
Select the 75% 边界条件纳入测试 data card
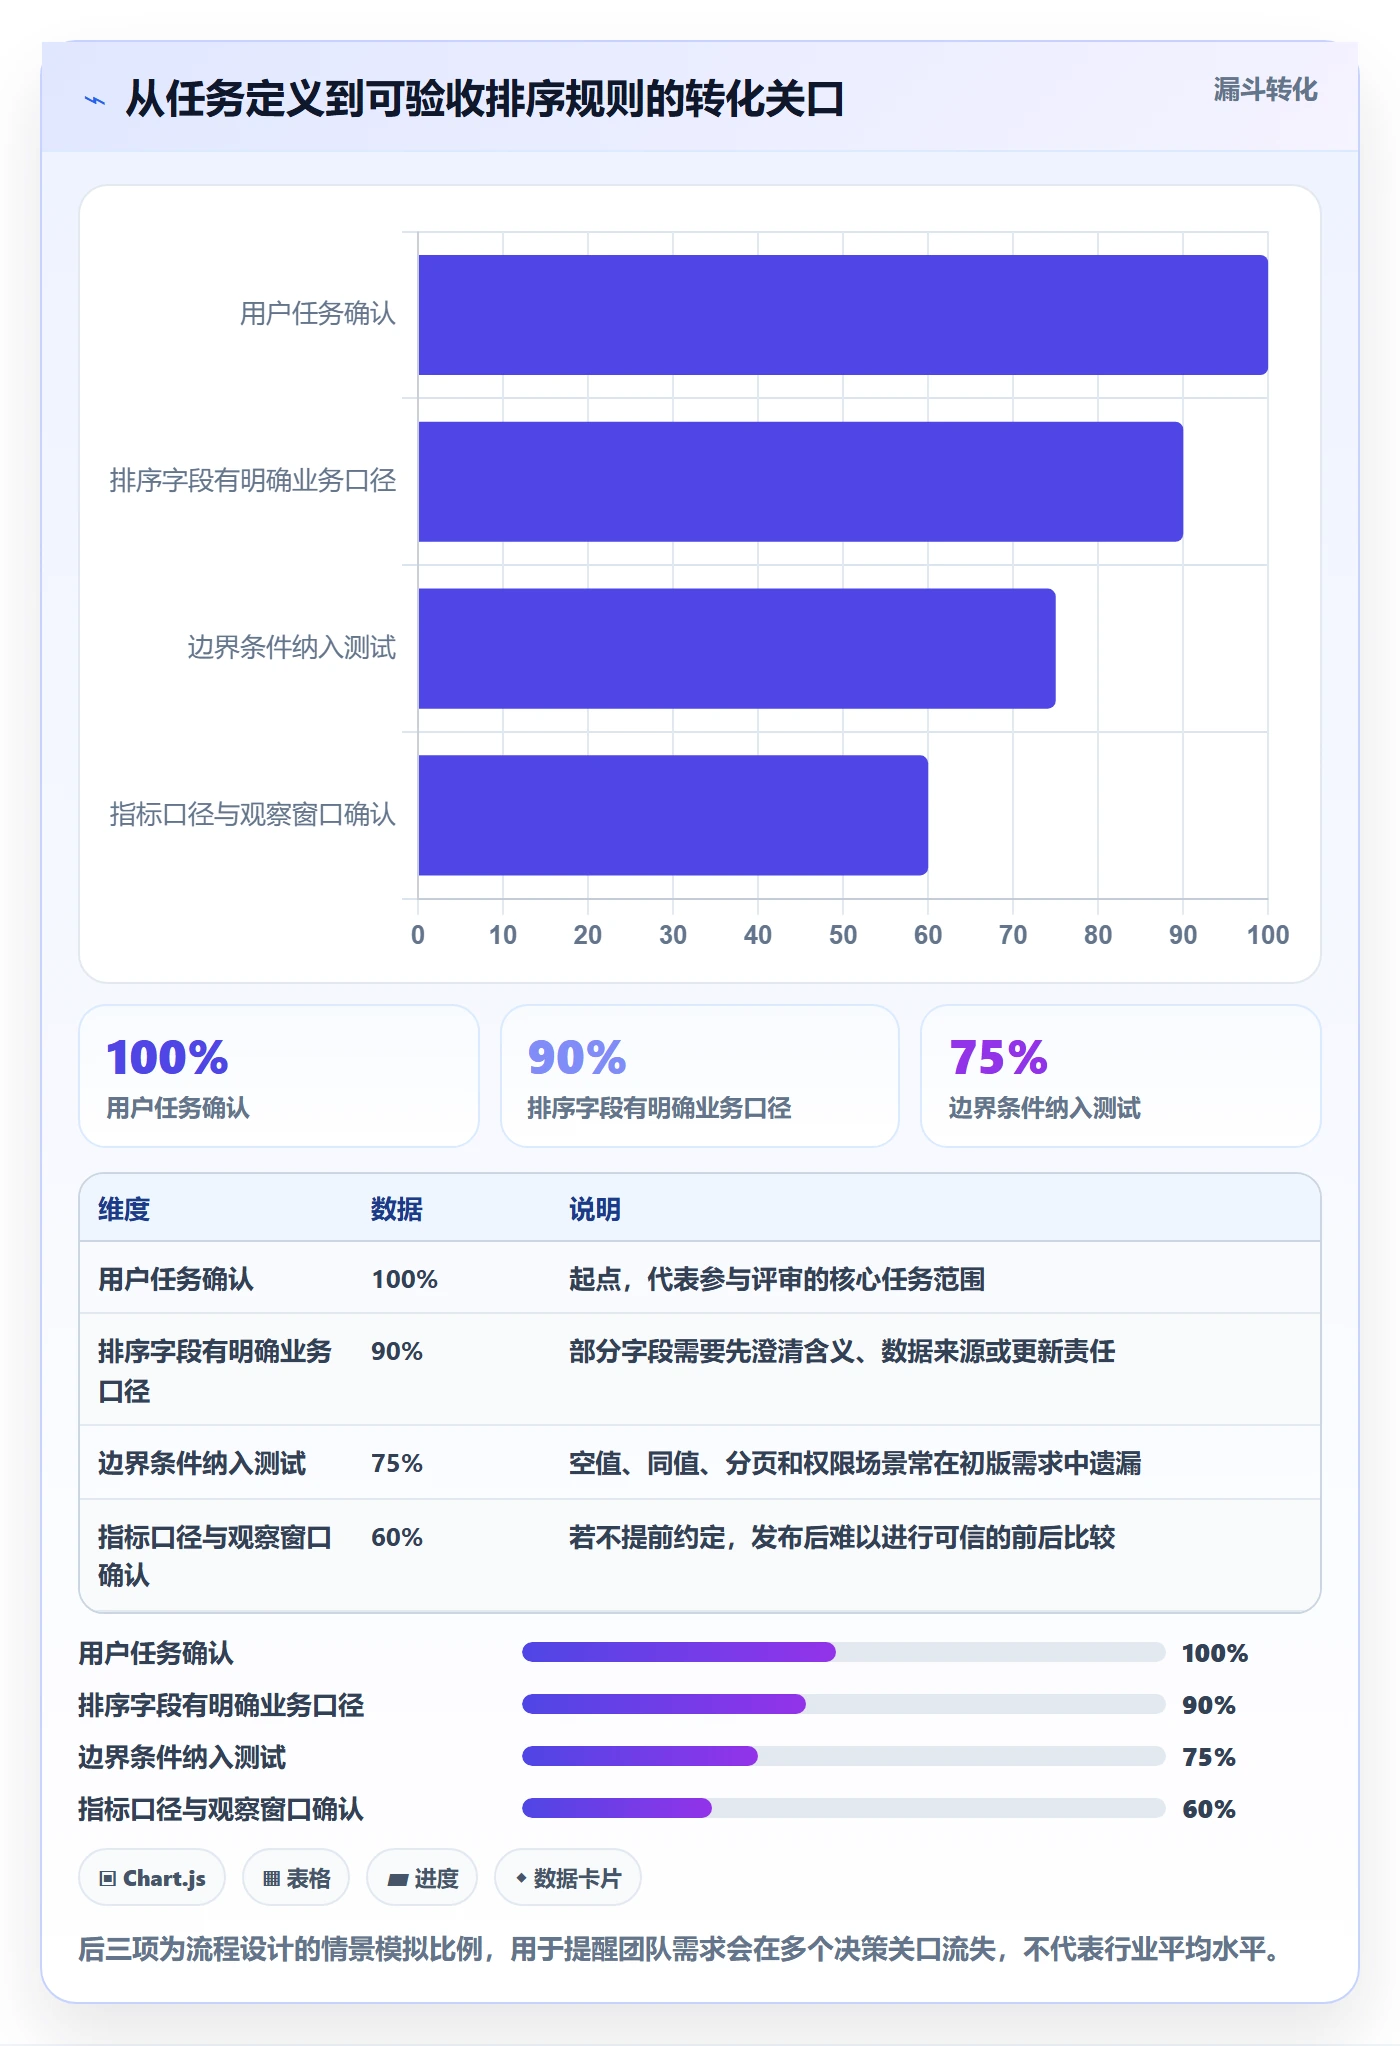click(x=1121, y=1076)
